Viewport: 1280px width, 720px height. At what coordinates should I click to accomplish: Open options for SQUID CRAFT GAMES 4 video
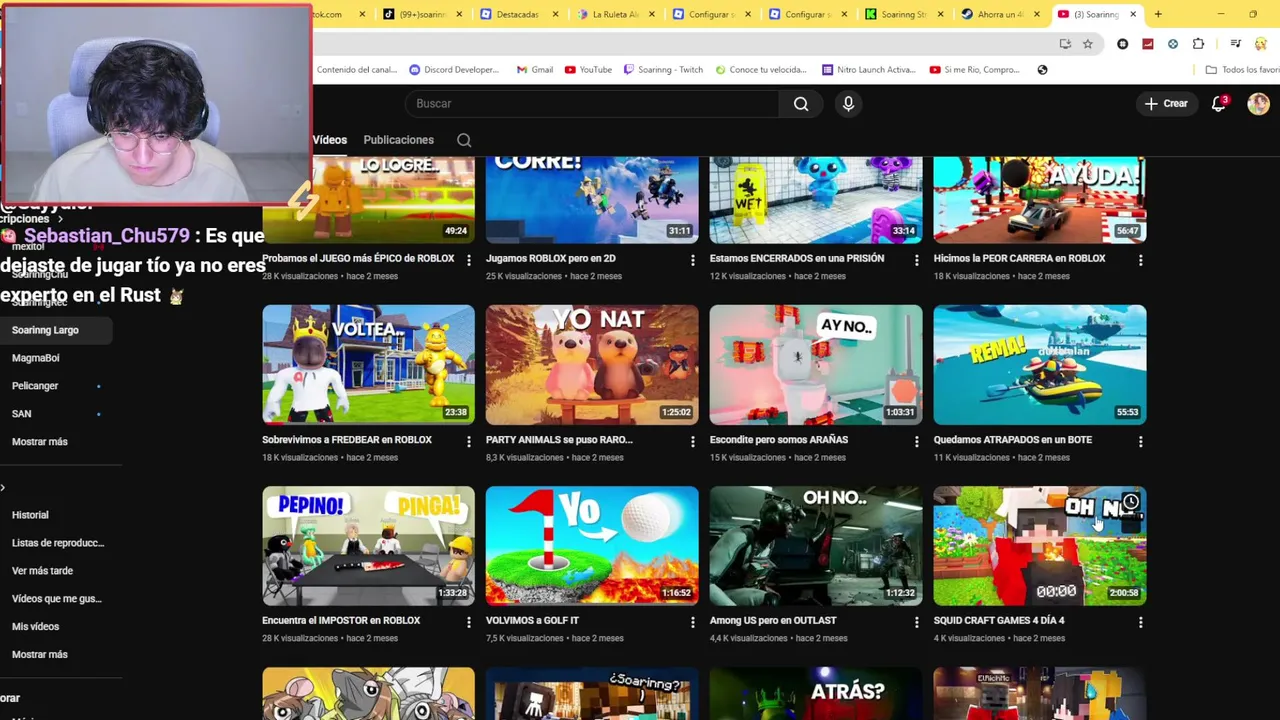point(1141,622)
